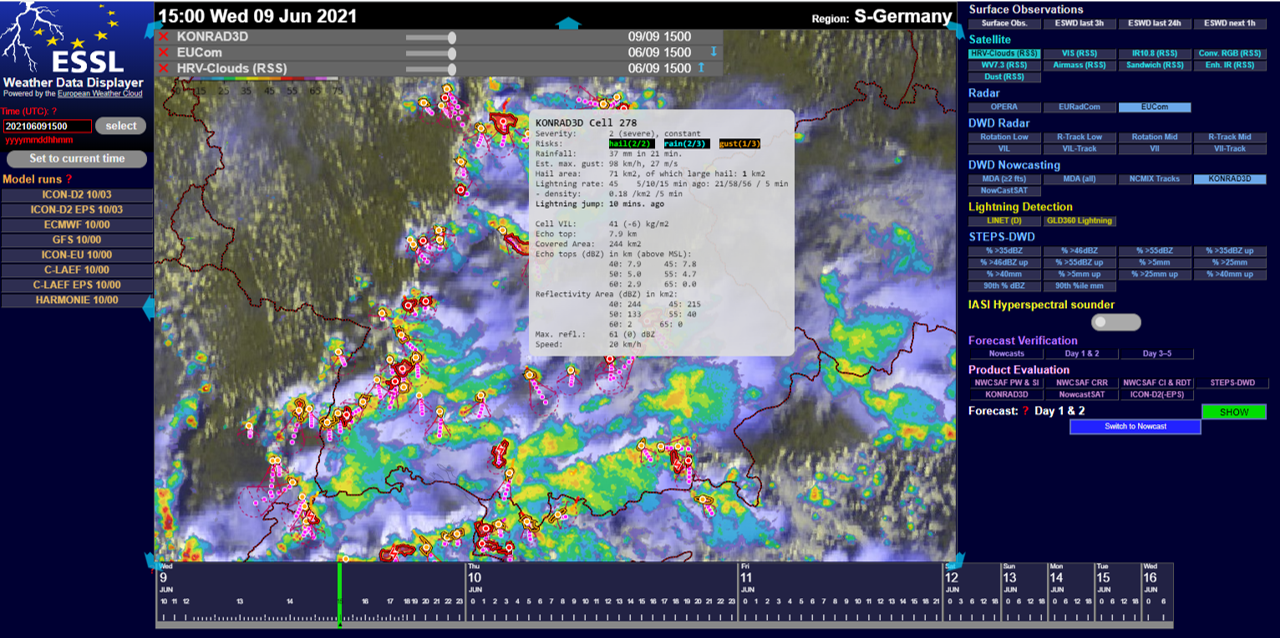Jump to Thu 10 Jun on the timeline

pyautogui.click(x=474, y=578)
